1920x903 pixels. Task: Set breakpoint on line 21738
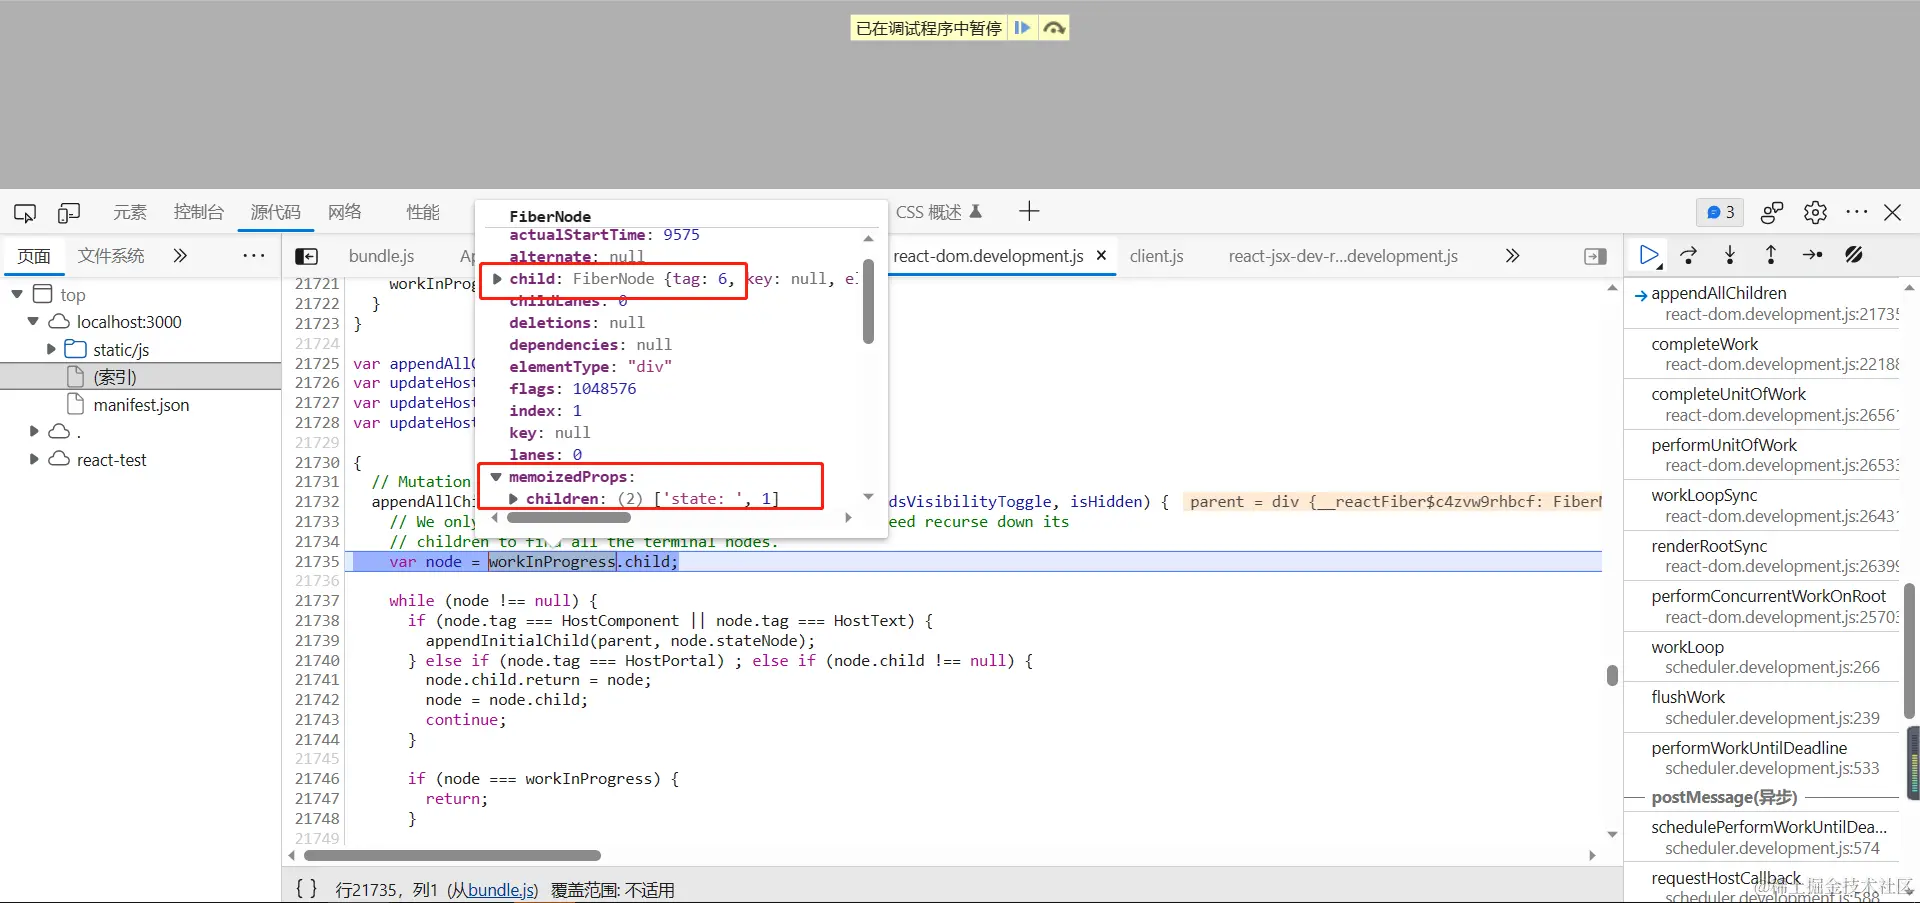(x=317, y=620)
